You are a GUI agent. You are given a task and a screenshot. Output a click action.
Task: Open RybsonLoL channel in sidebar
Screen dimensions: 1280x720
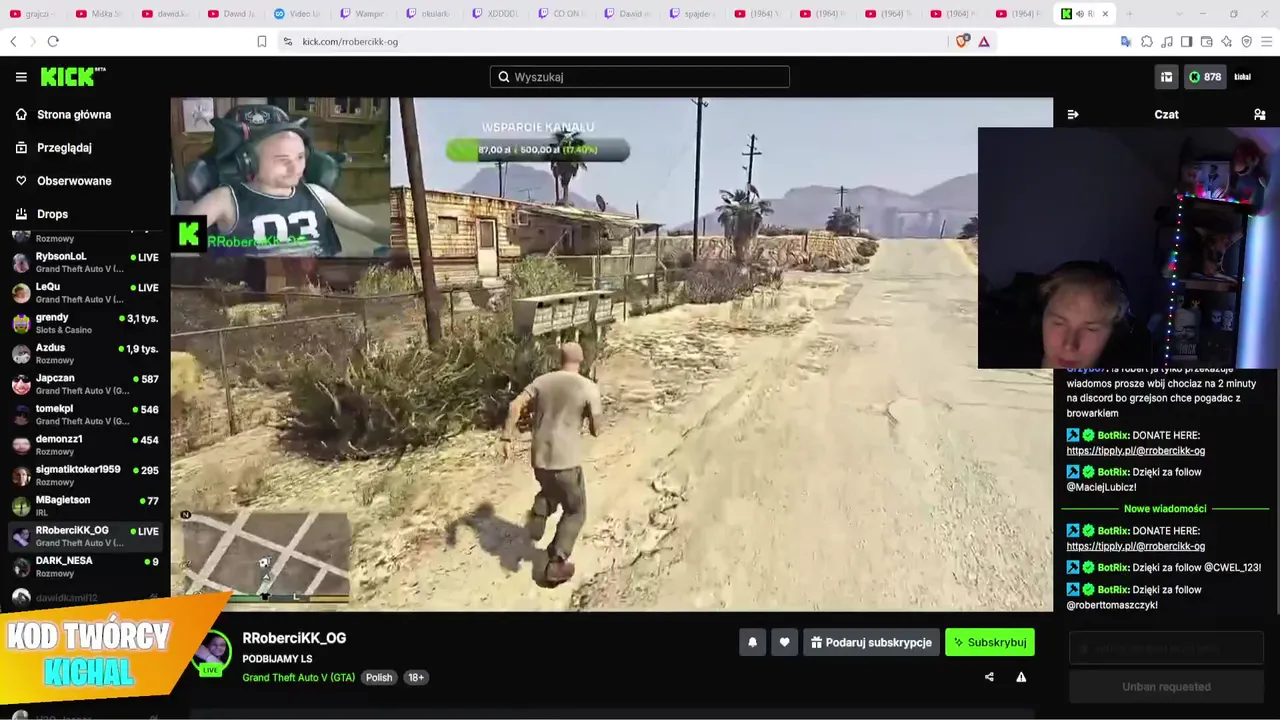pyautogui.click(x=85, y=262)
